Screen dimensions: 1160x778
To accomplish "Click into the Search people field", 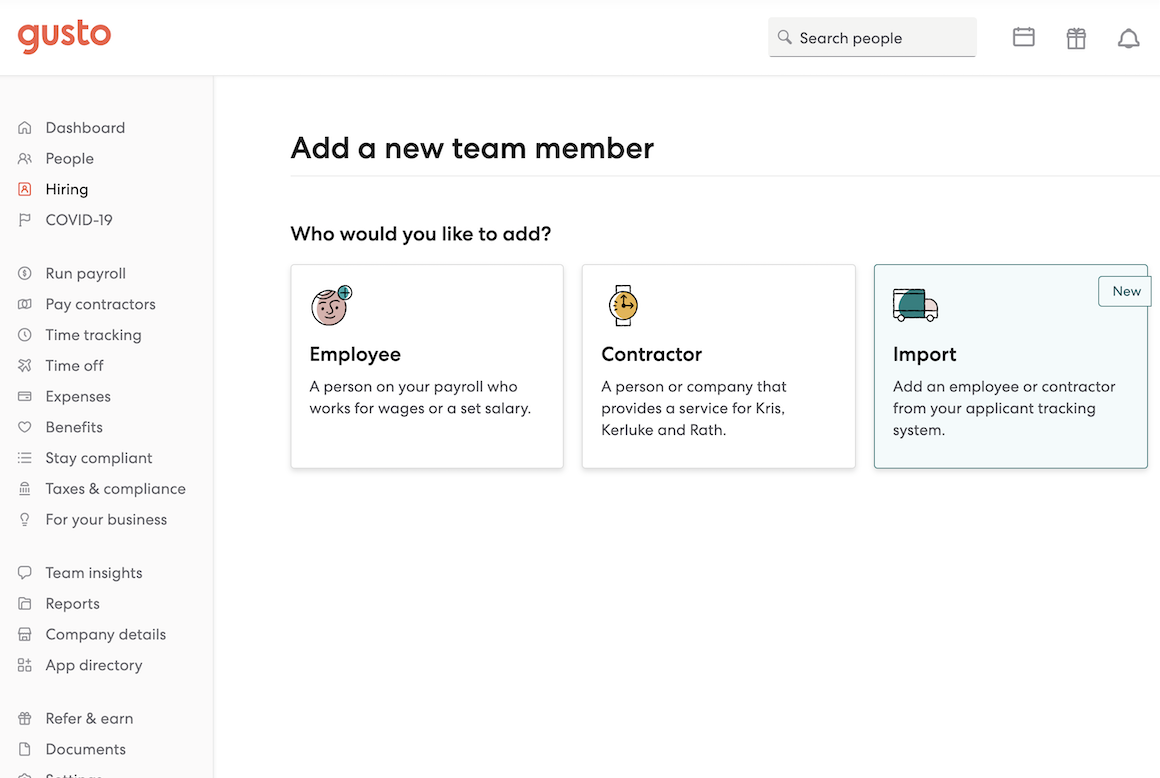I will (x=872, y=37).
